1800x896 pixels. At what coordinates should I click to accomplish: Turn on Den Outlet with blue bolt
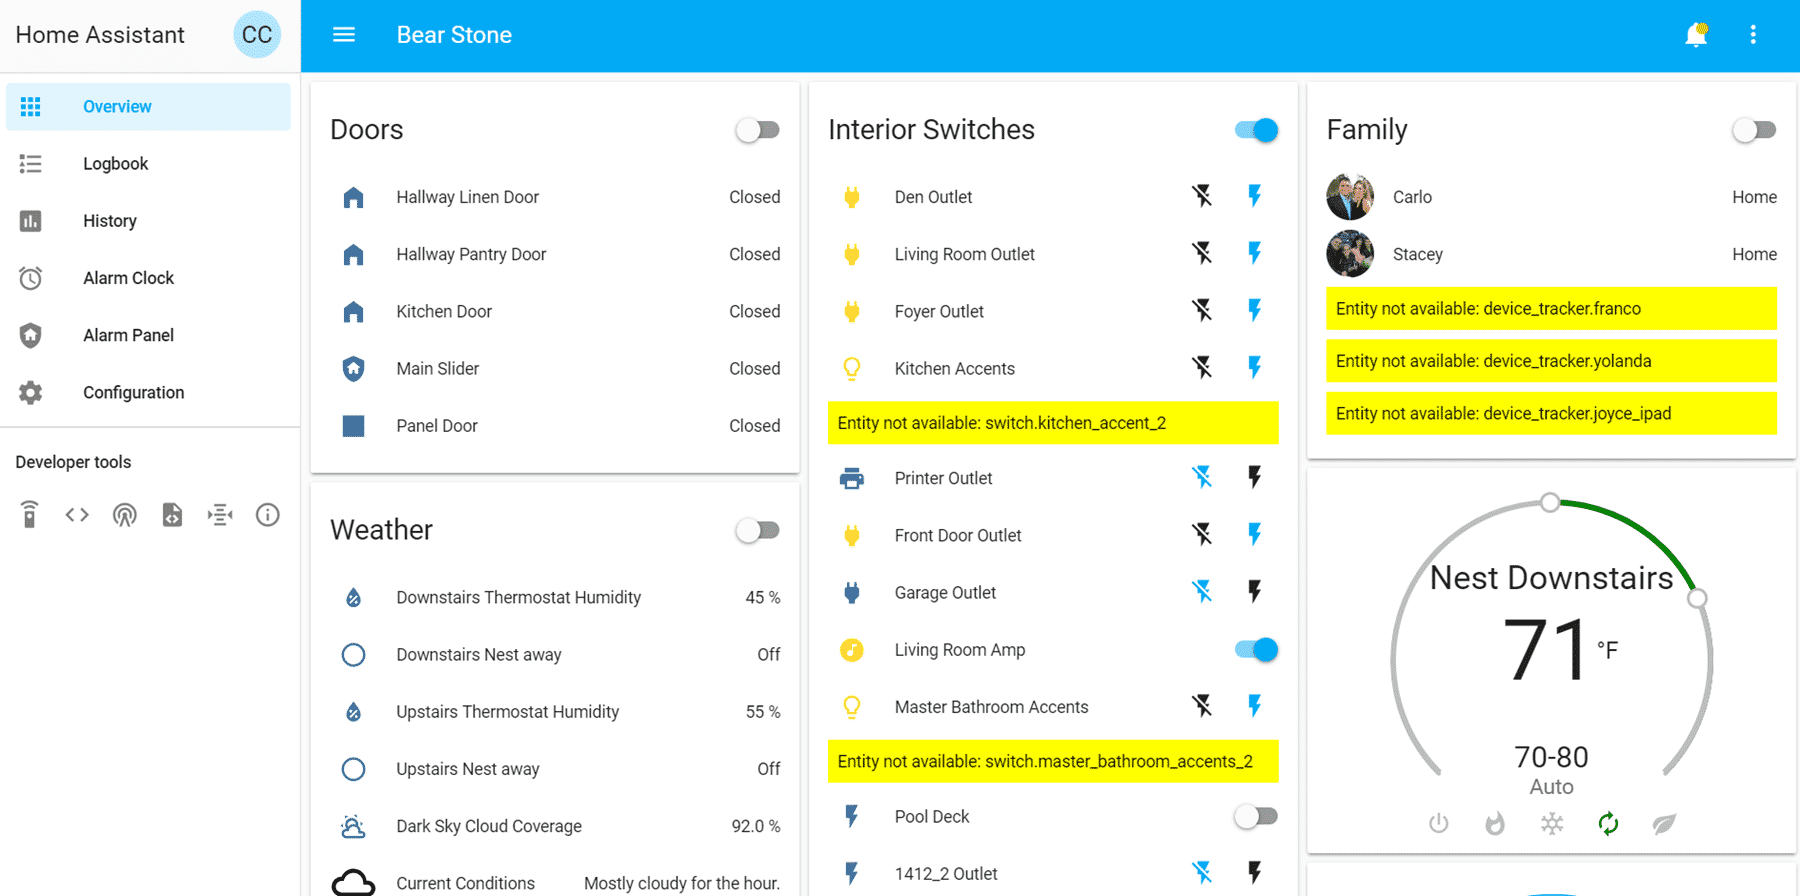[1254, 197]
